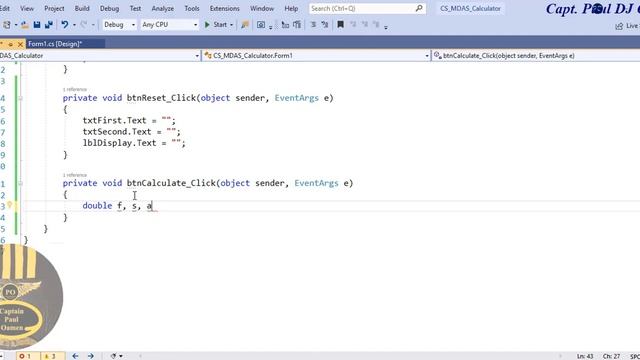The width and height of the screenshot is (640, 360).
Task: Undo the last edit
Action: click(64, 25)
